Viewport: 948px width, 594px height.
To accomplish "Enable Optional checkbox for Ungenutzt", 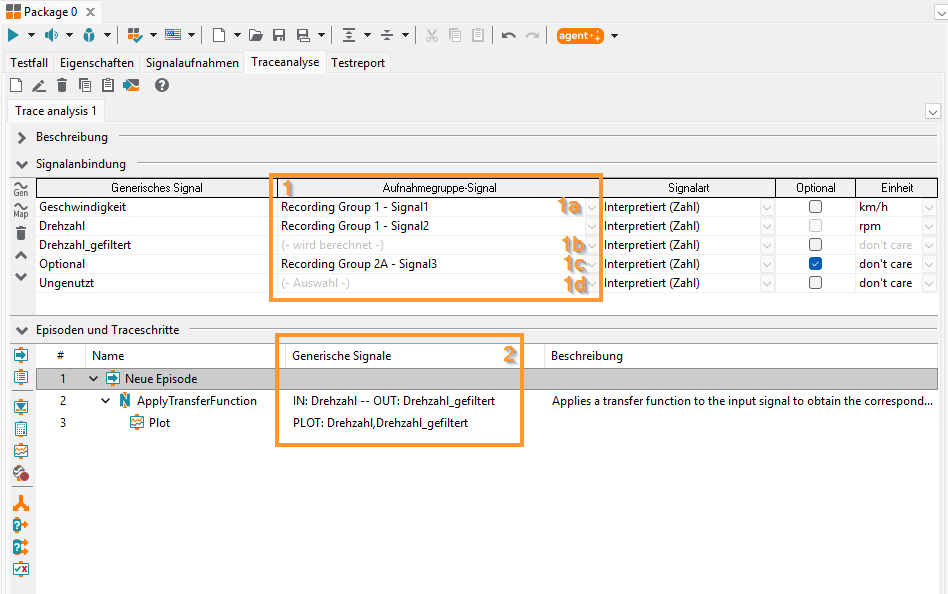I will pos(815,282).
